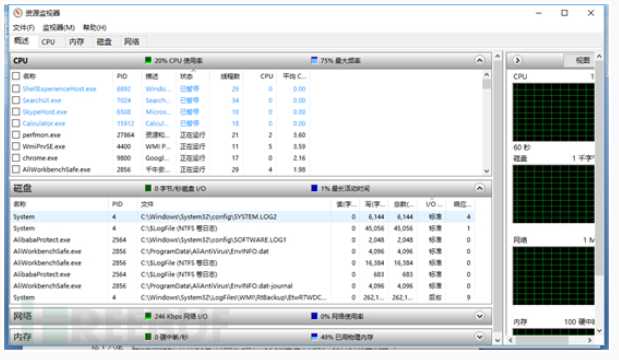Switch to the 磁盘 tab
The image size is (619, 360).
(x=104, y=41)
